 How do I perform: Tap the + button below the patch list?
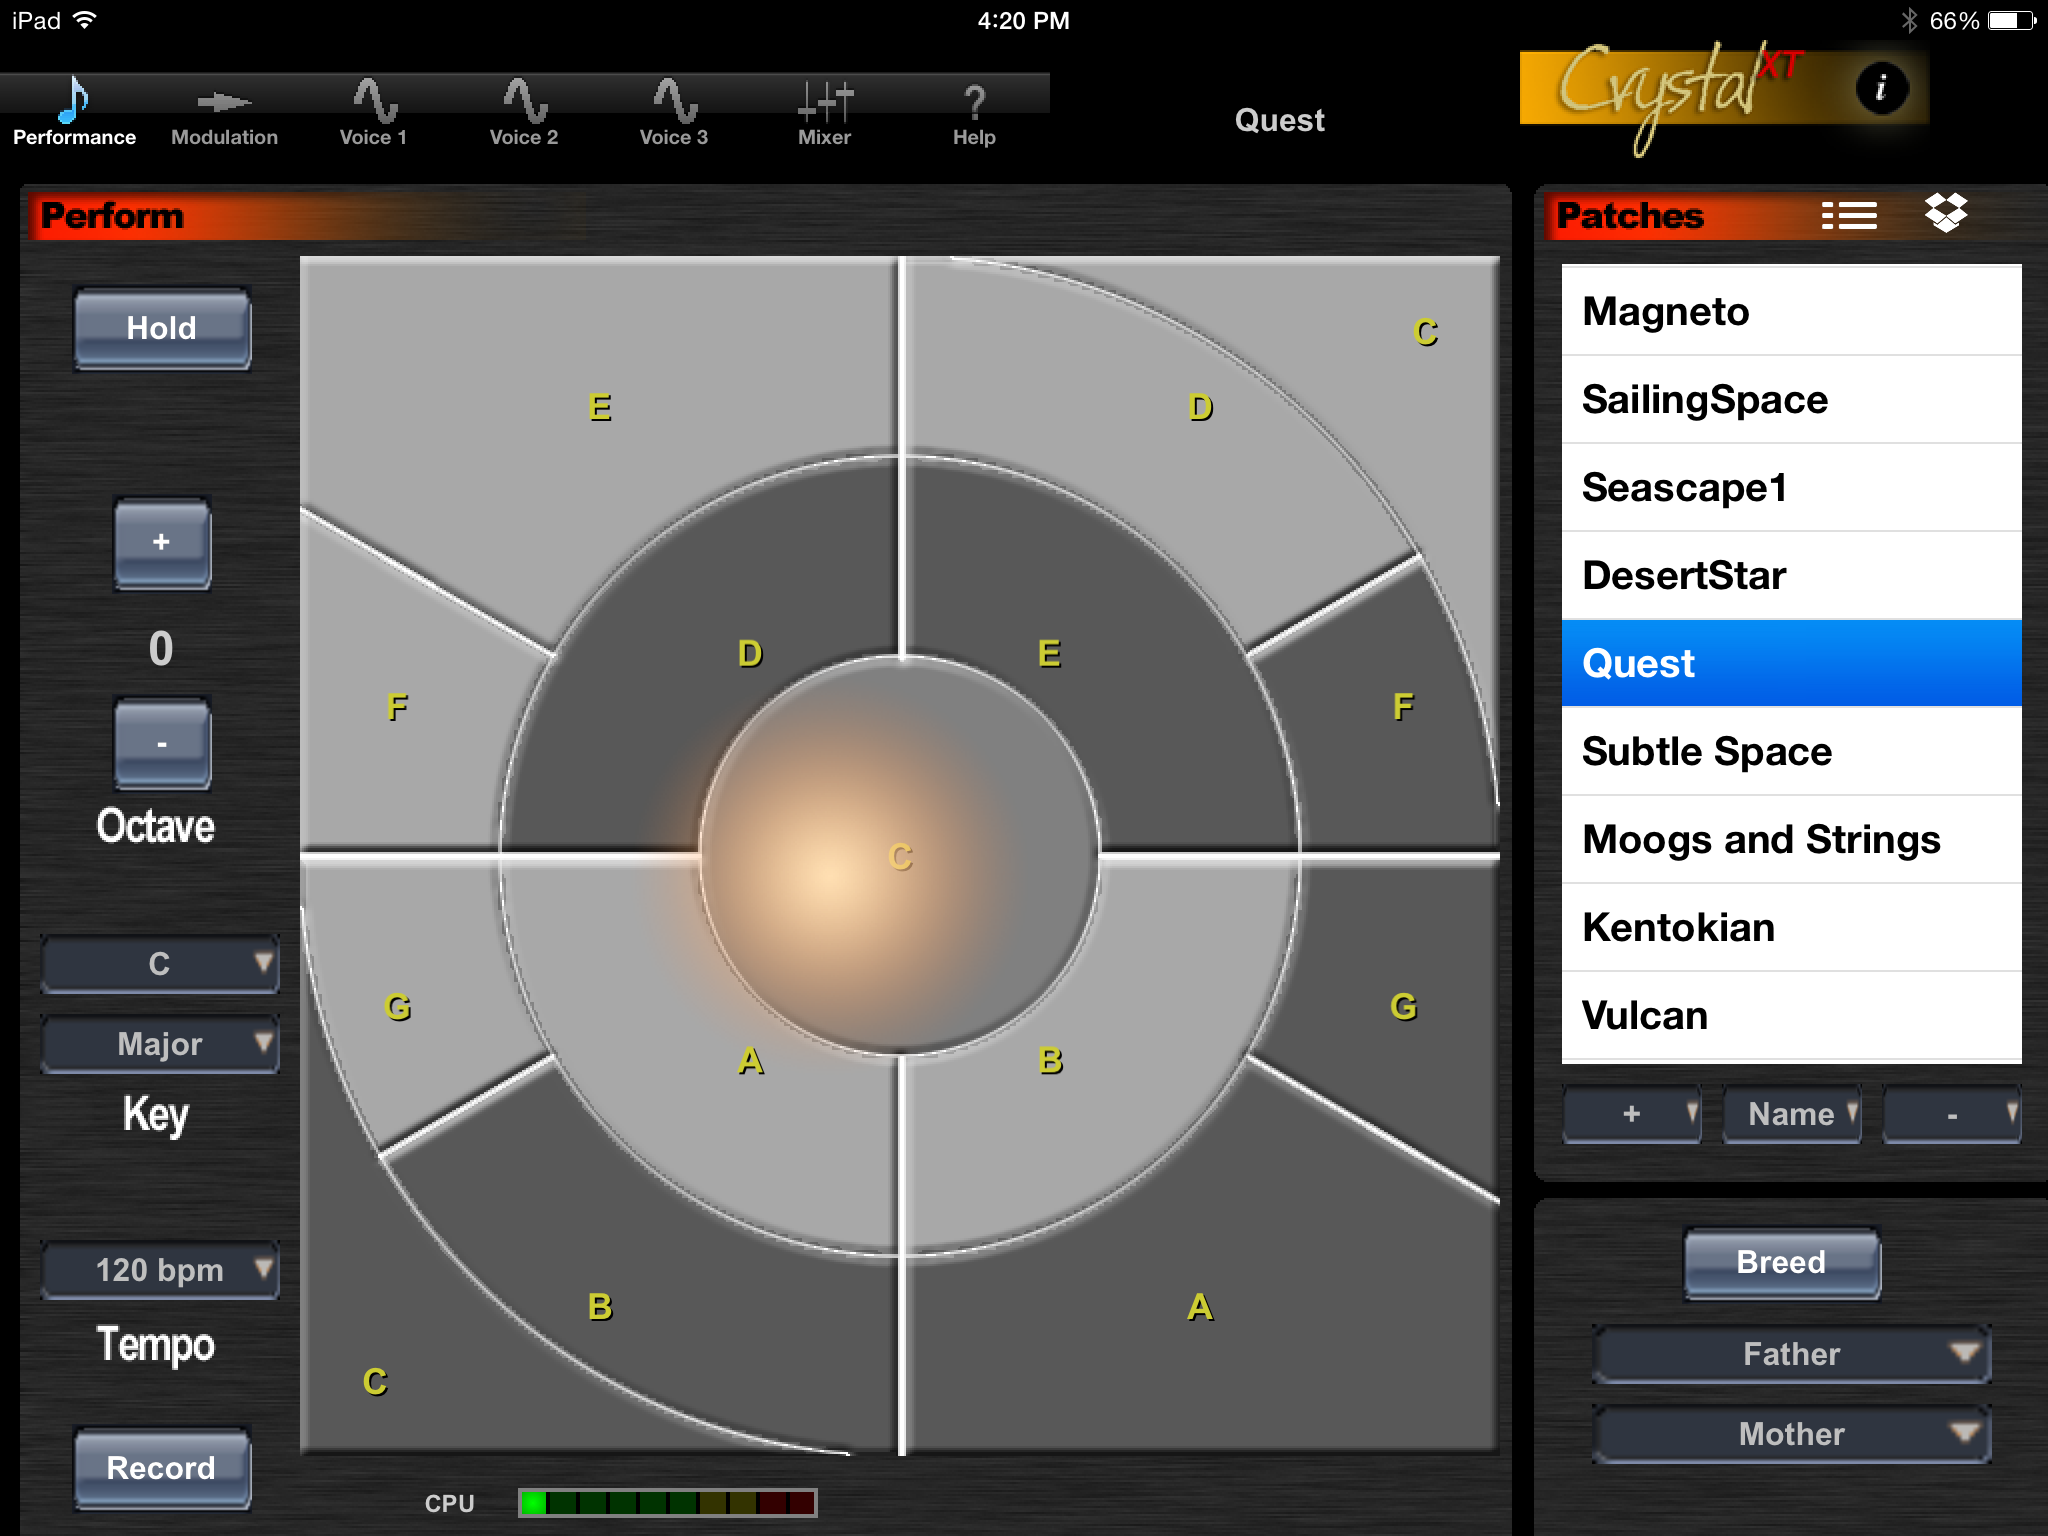click(1631, 1114)
